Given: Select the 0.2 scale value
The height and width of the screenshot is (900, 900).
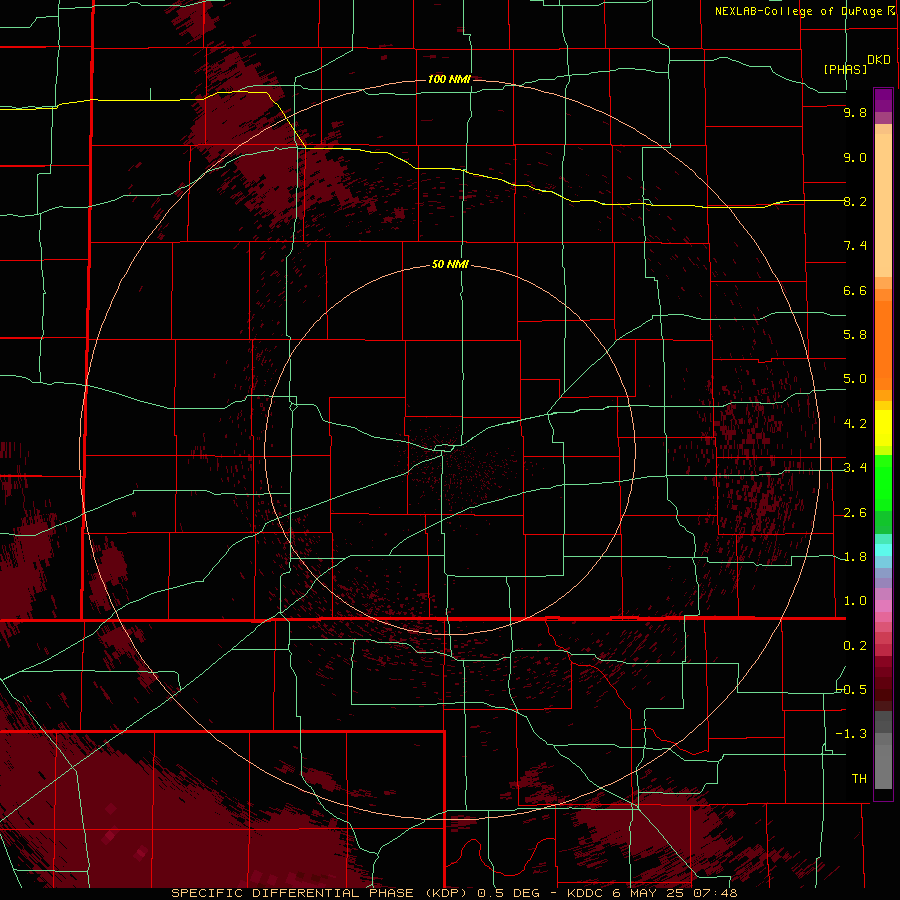Looking at the screenshot, I should coord(855,646).
